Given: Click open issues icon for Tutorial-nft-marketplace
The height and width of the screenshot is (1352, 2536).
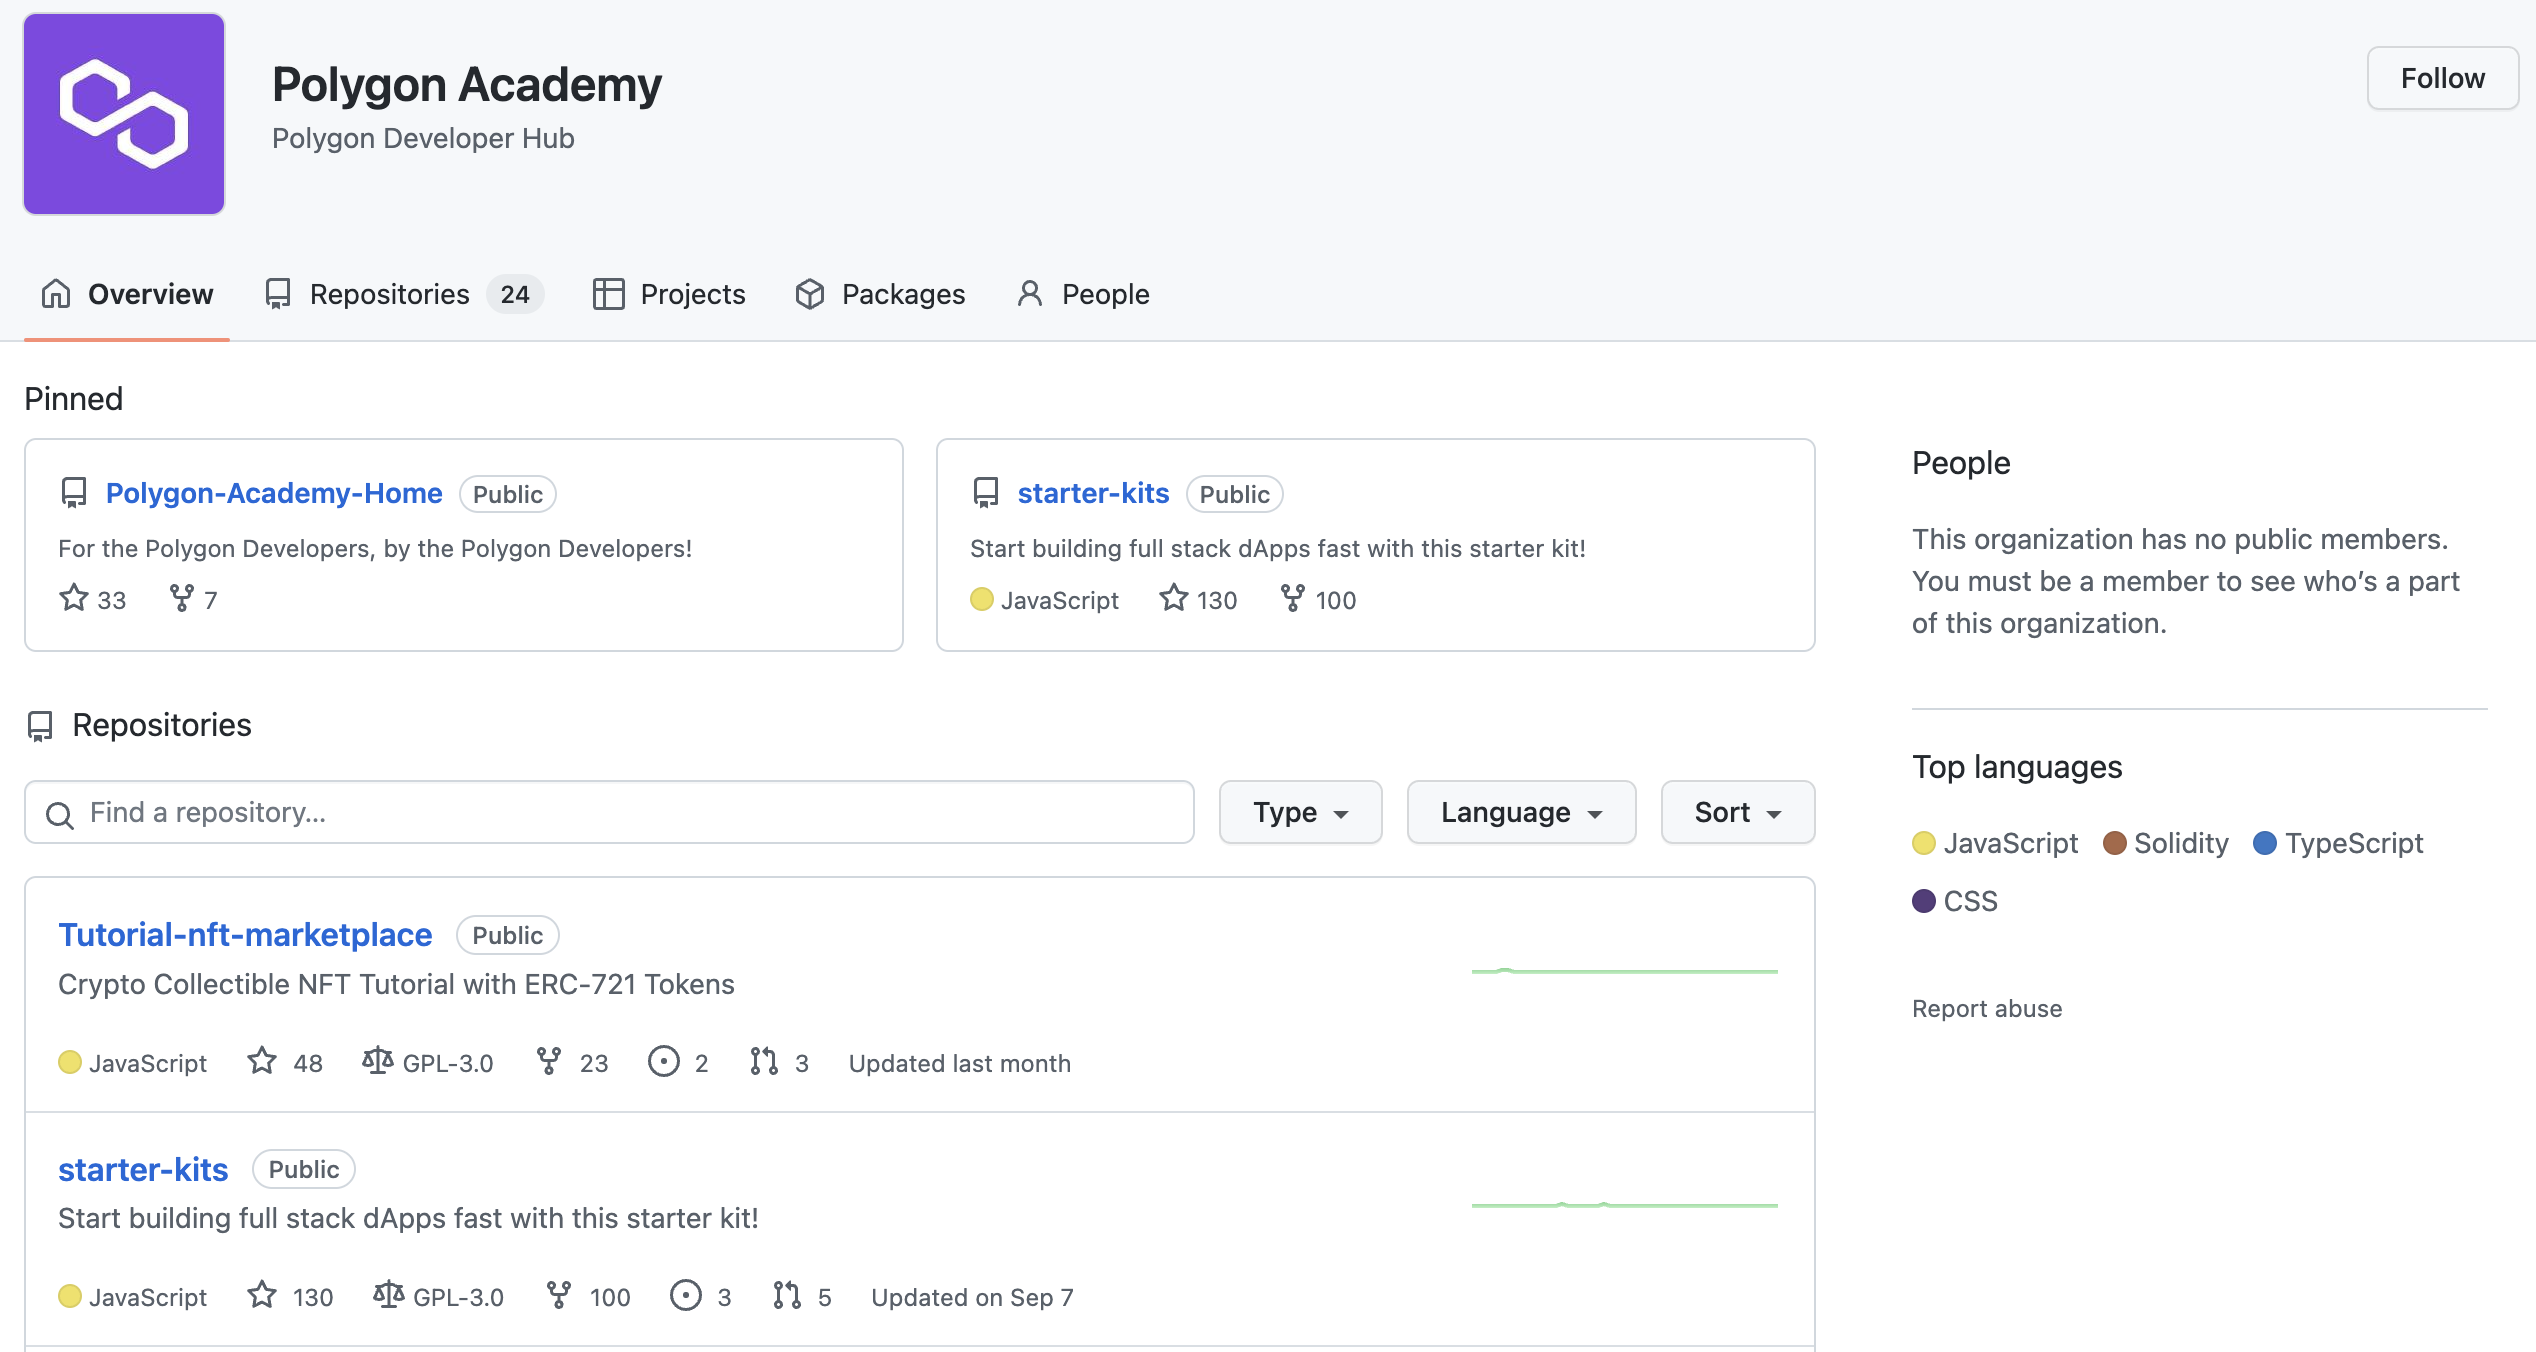Looking at the screenshot, I should coord(663,1061).
